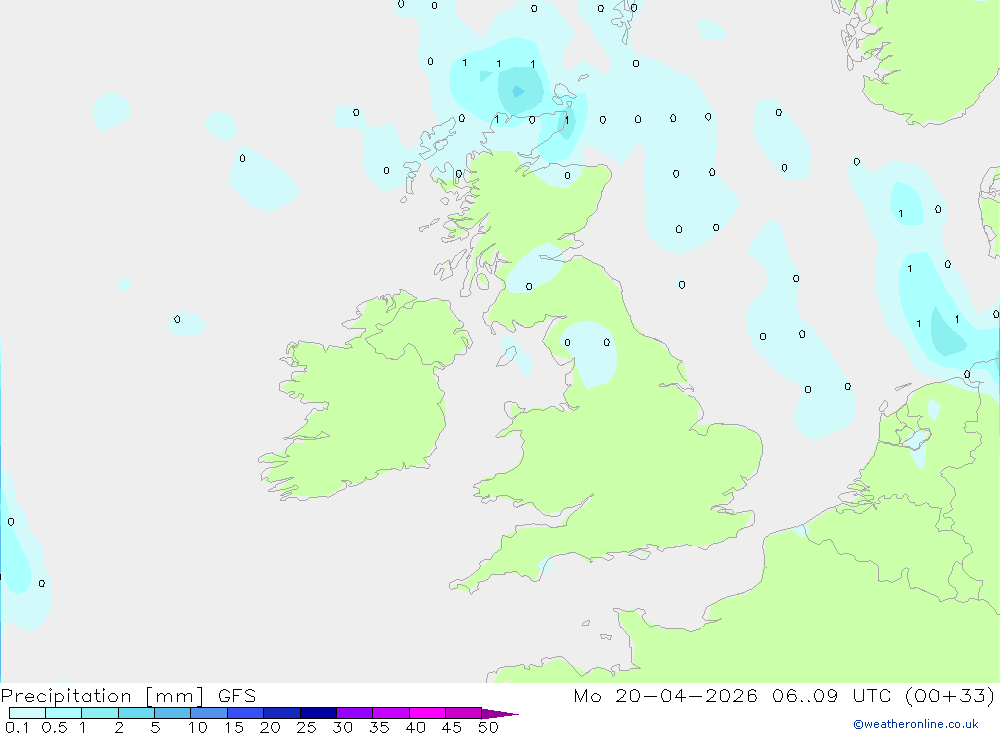Click the legend swatch between 2 and 5
1000x733 pixels.
tap(136, 713)
